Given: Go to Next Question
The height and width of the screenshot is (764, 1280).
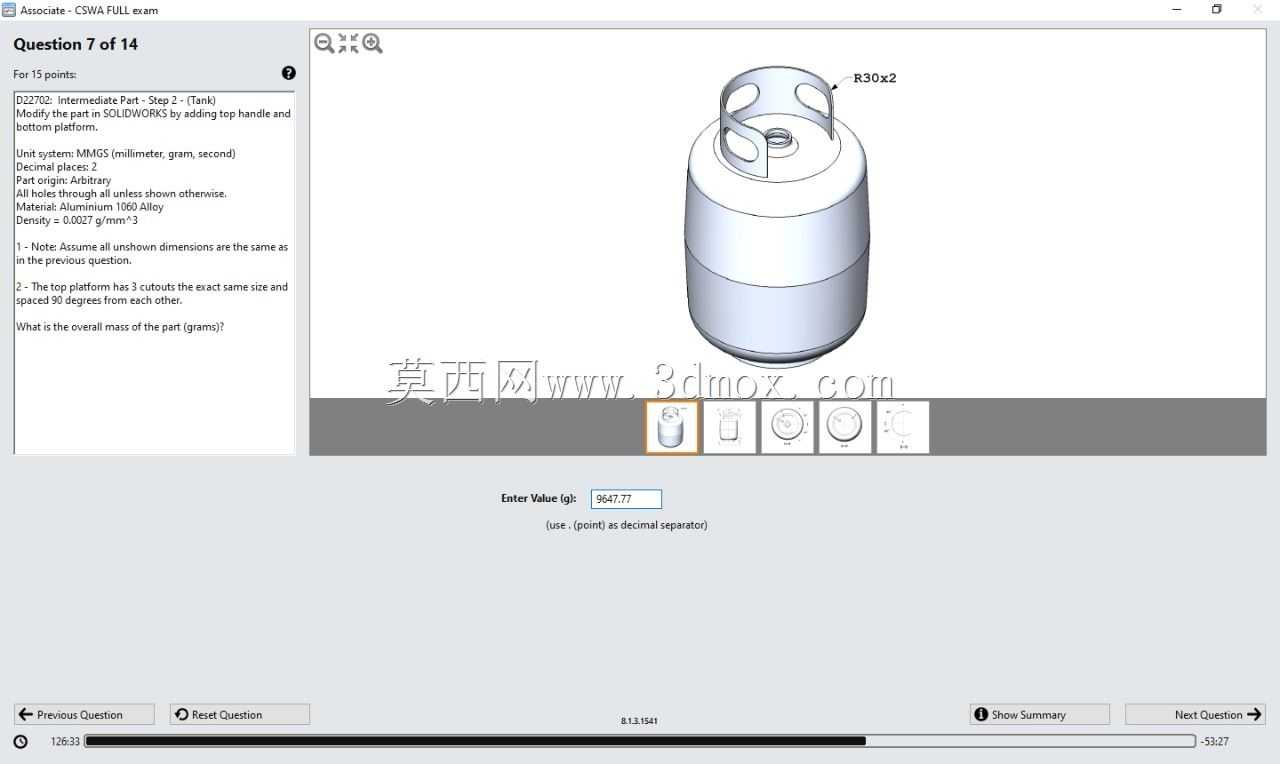Looking at the screenshot, I should tap(1195, 714).
